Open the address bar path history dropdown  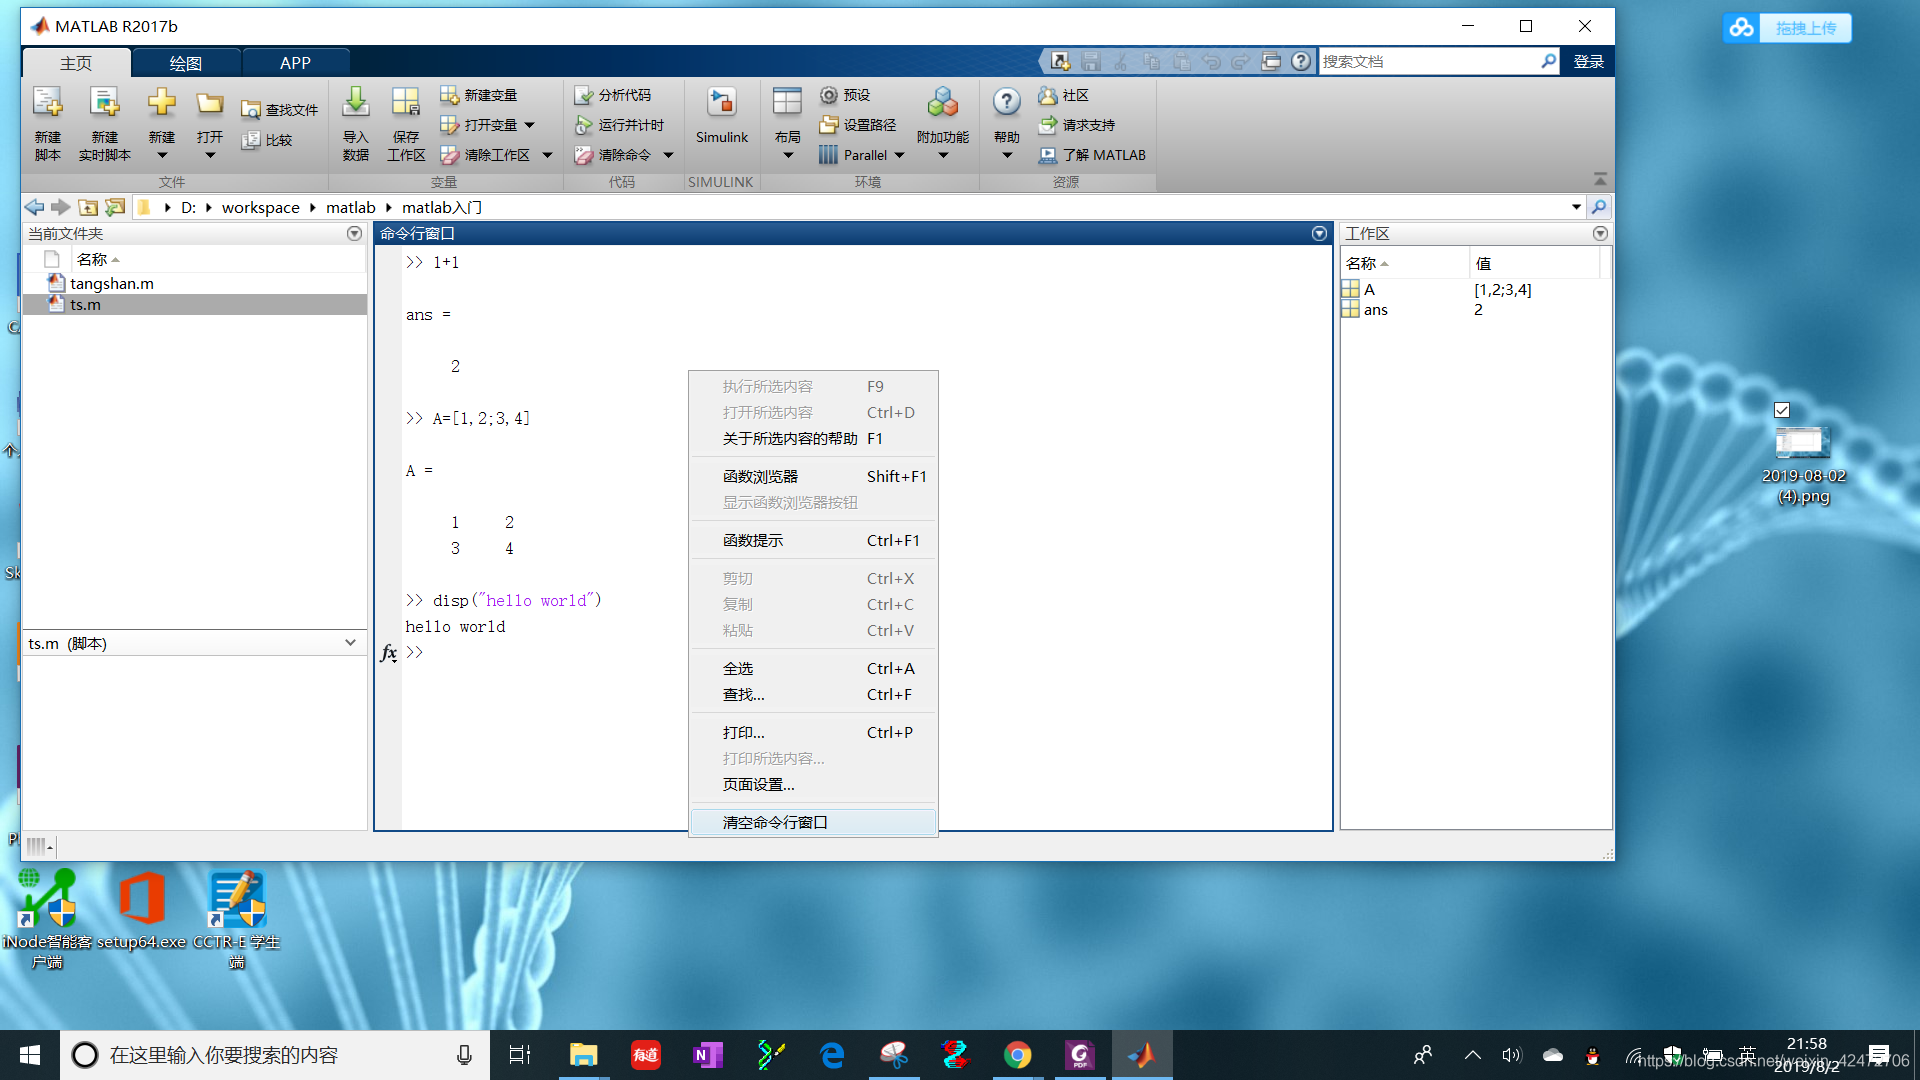[1576, 207]
